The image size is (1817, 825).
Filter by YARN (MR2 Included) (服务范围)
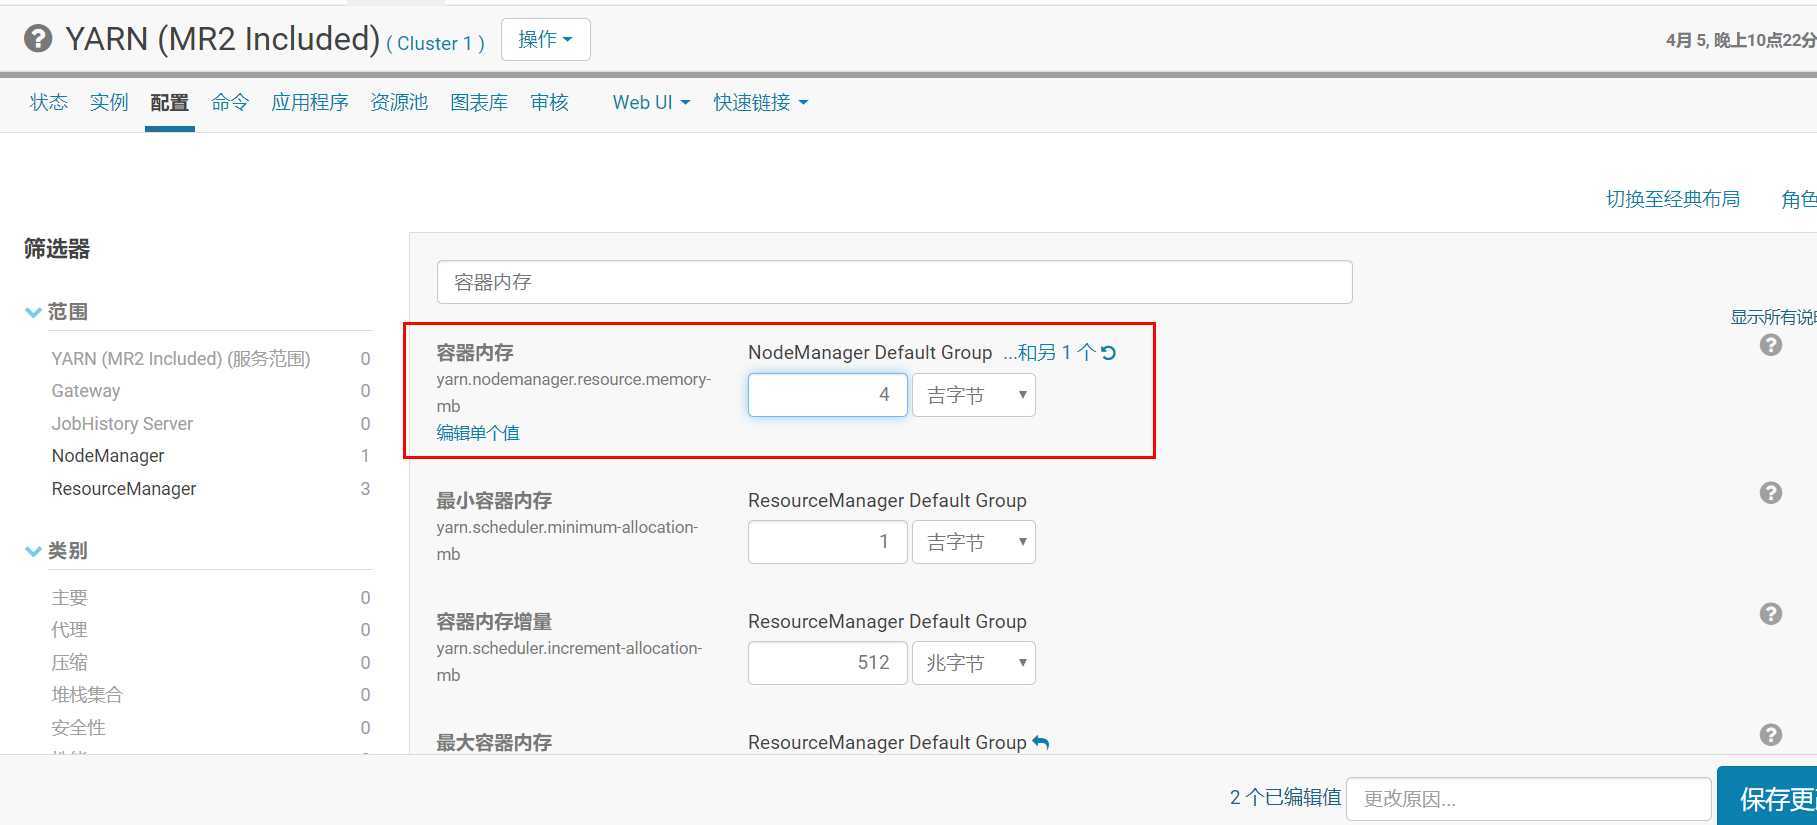click(181, 358)
